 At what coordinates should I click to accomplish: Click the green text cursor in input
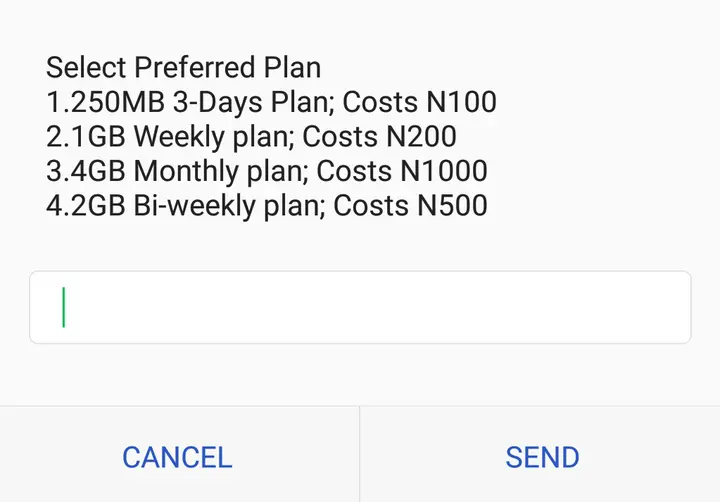click(64, 307)
